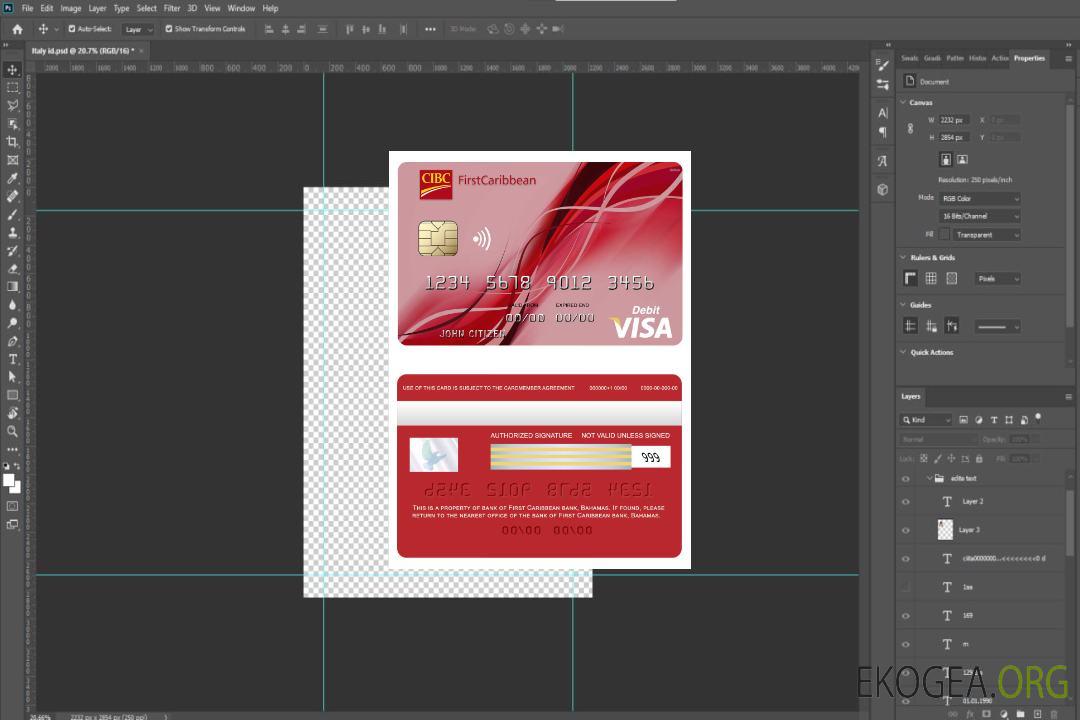Toggle the grid button in Rulers & Grids
This screenshot has height=720, width=1080.
[931, 278]
